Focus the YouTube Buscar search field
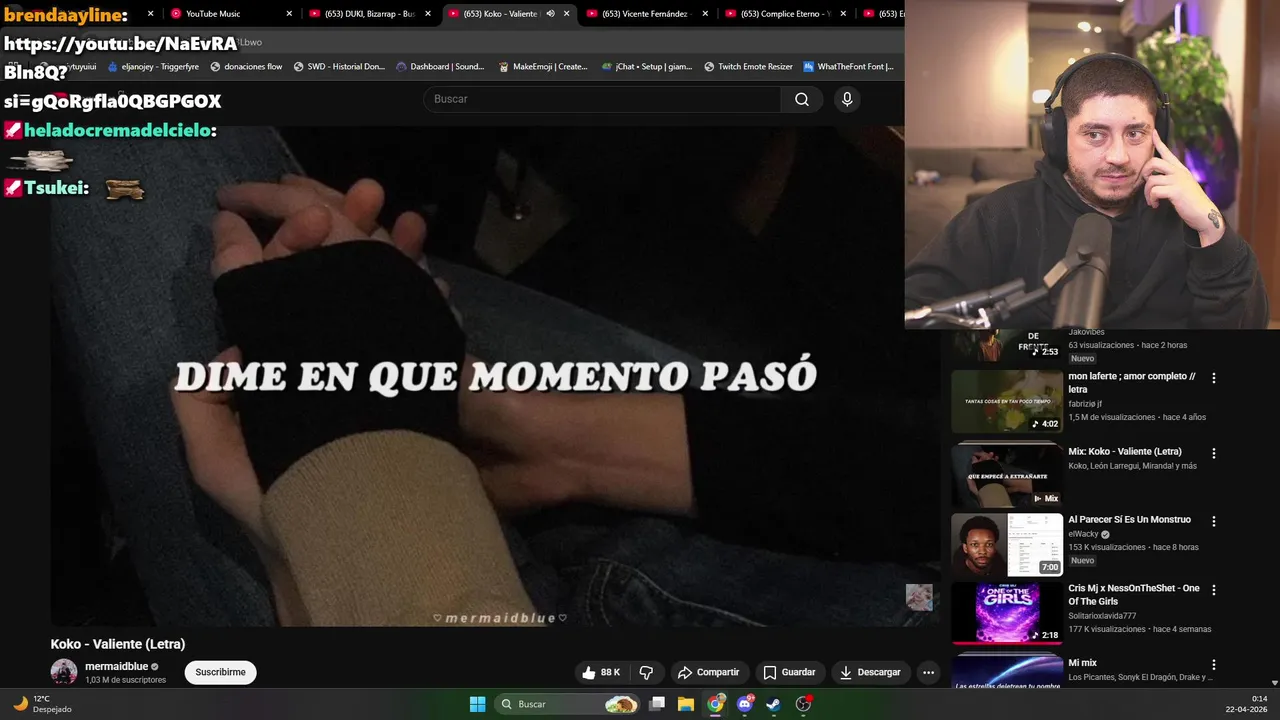Image resolution: width=1280 pixels, height=720 pixels. 602,99
